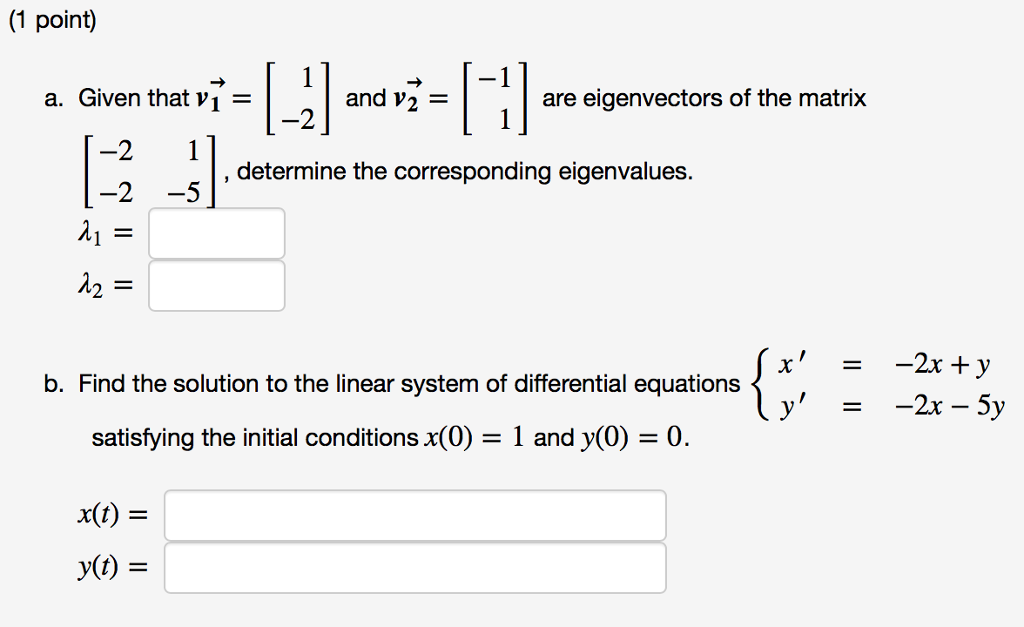
Task: Select the second eigenvalue entry box
Action: pos(216,284)
